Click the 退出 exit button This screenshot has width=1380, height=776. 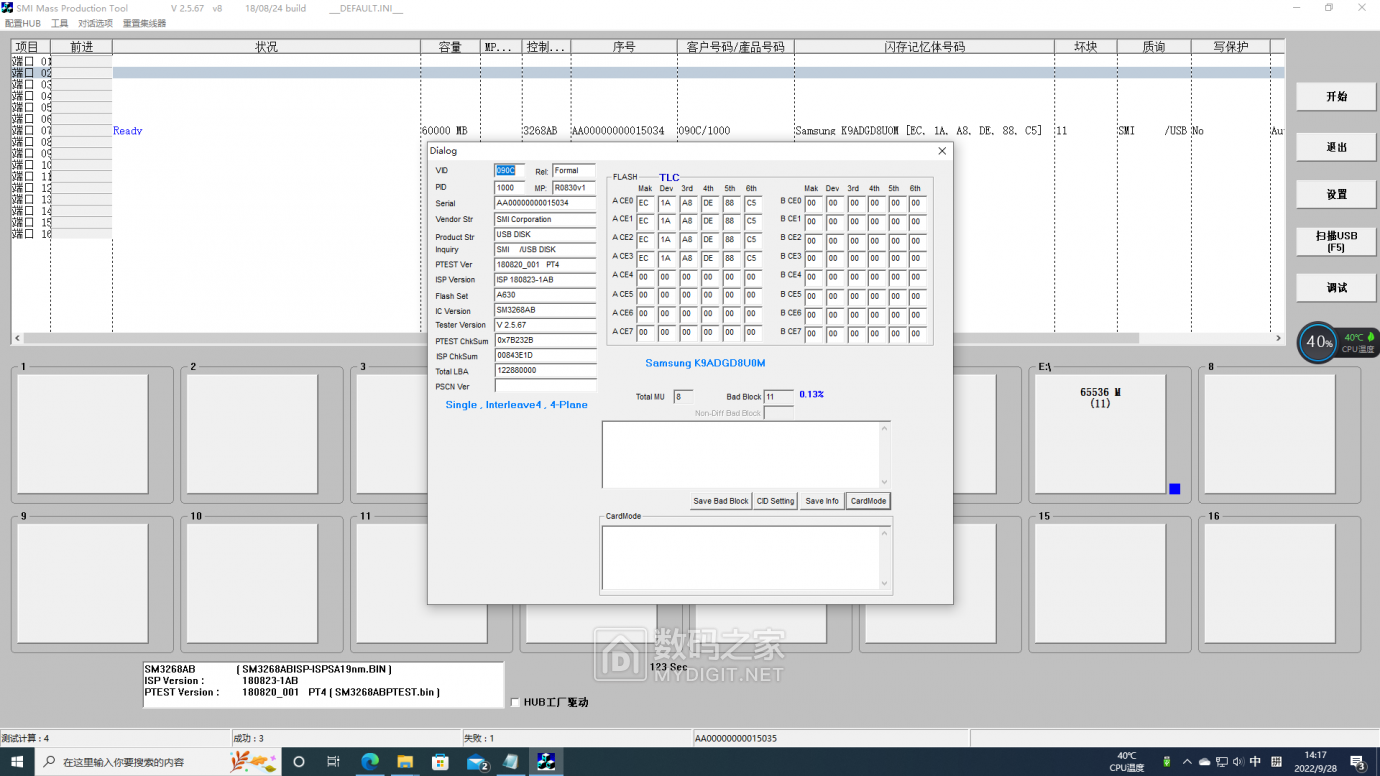(x=1336, y=147)
